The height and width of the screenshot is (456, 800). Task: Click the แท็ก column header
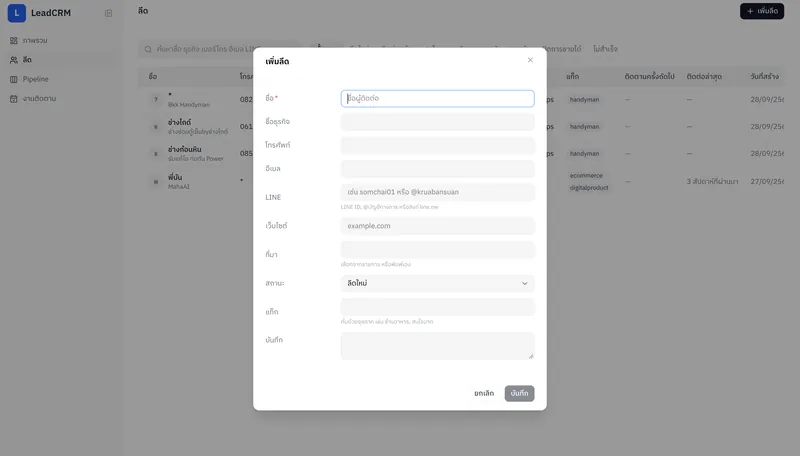pyautogui.click(x=572, y=77)
